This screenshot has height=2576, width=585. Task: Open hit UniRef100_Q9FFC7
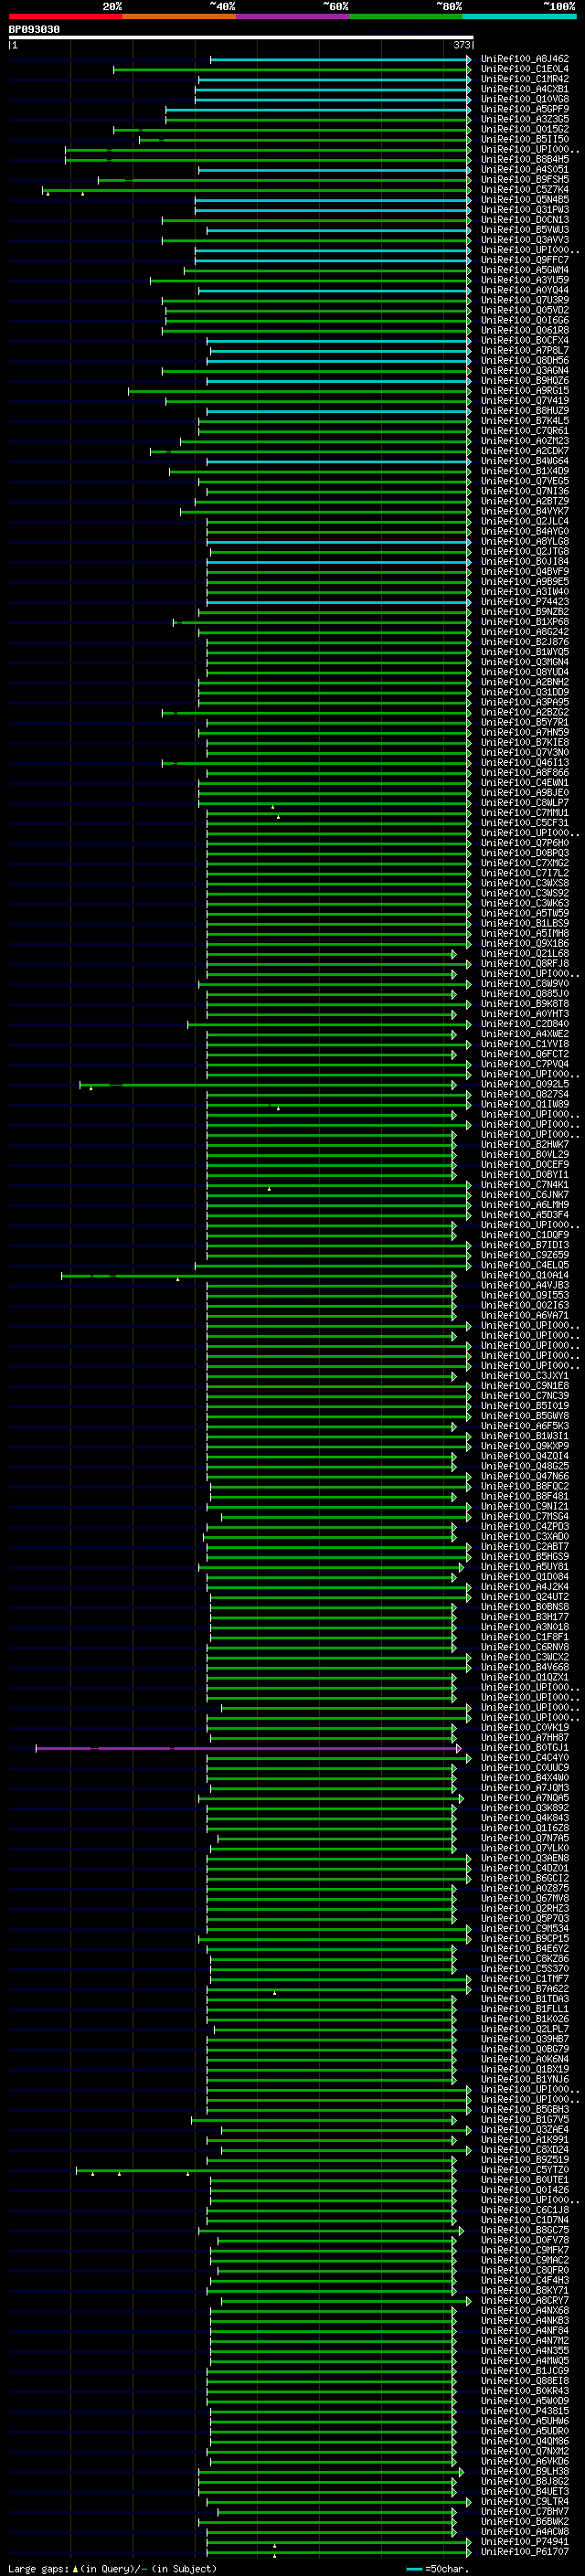[525, 260]
